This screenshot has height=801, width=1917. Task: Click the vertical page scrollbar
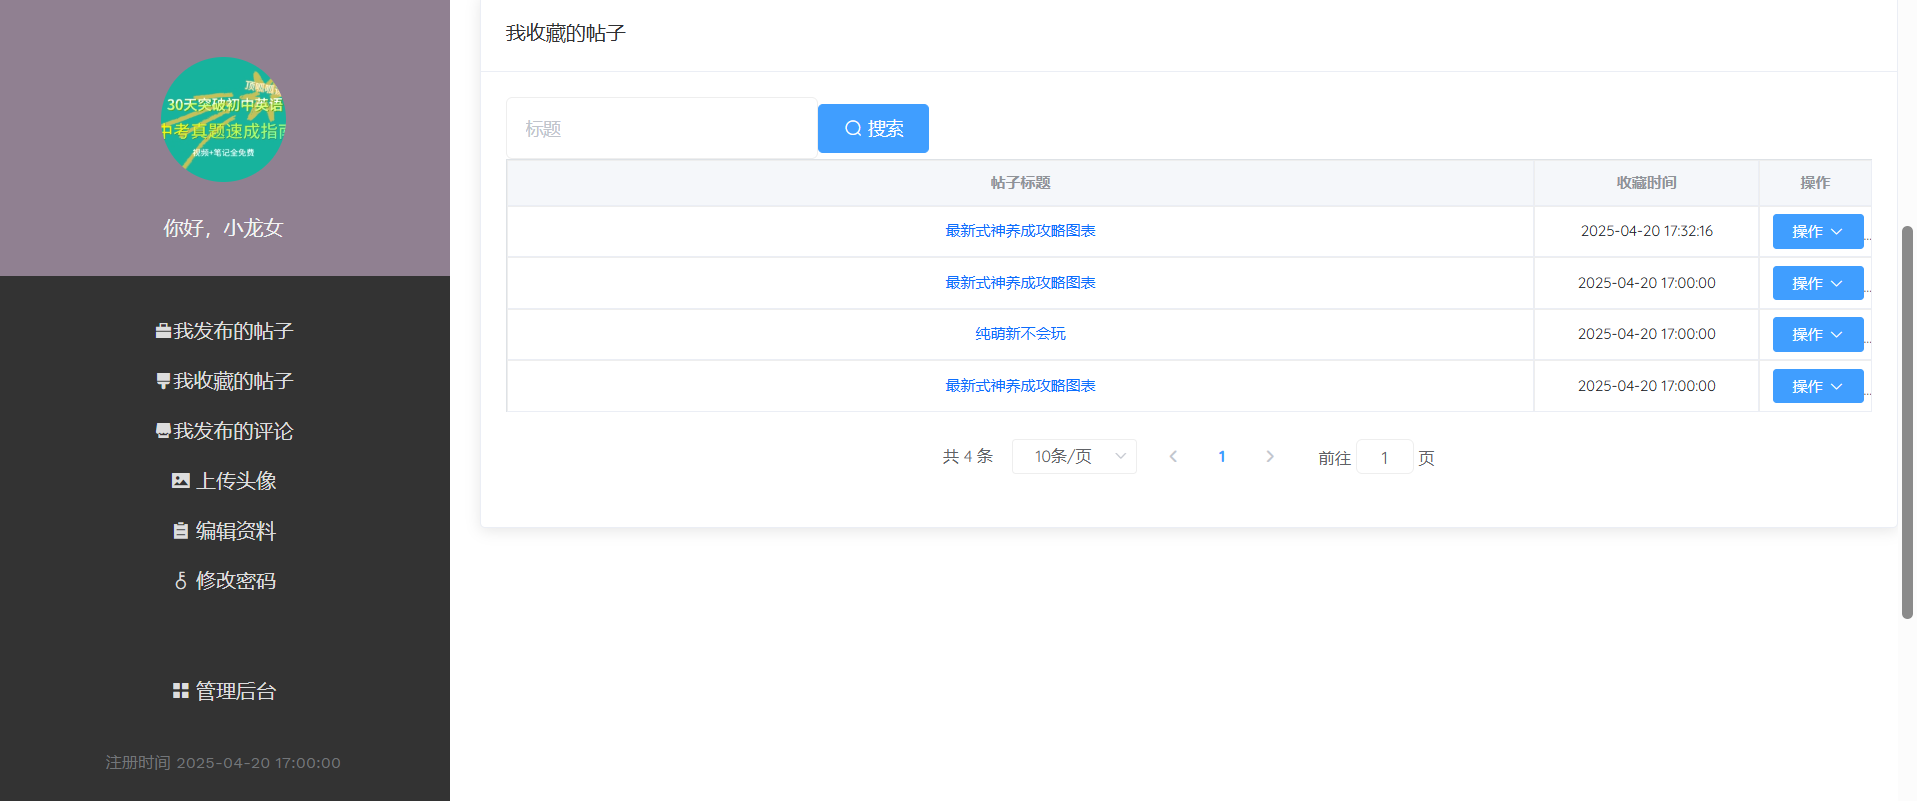1907,422
